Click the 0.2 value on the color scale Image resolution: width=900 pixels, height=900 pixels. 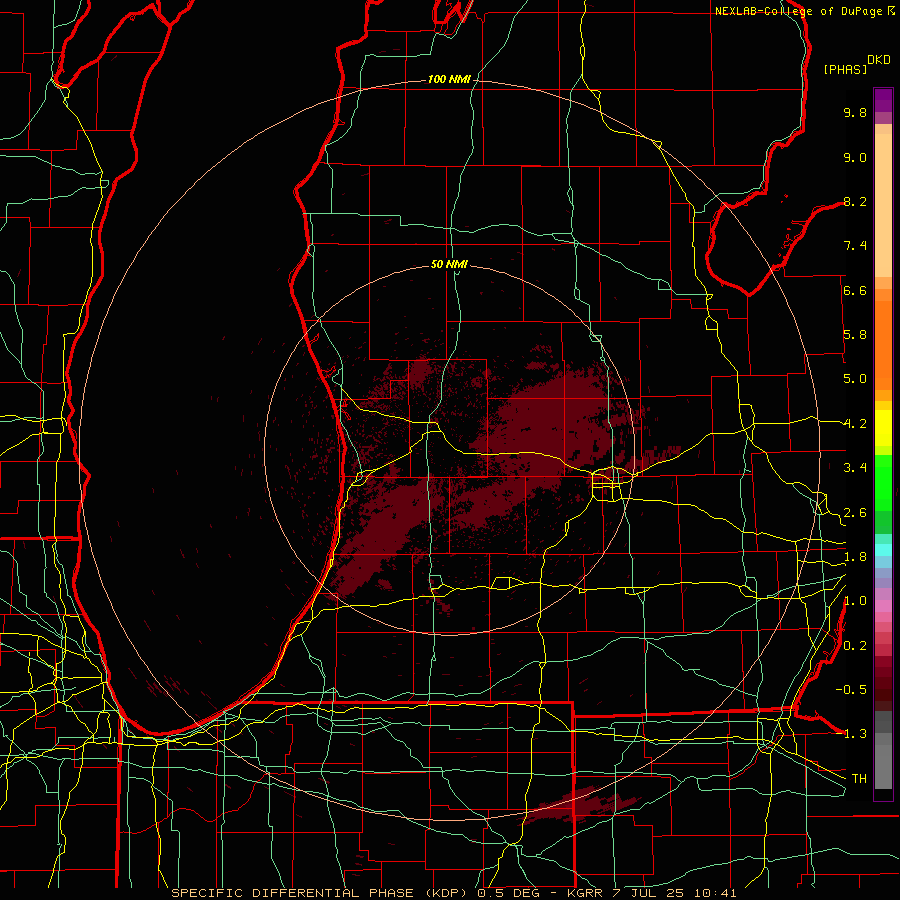point(855,646)
